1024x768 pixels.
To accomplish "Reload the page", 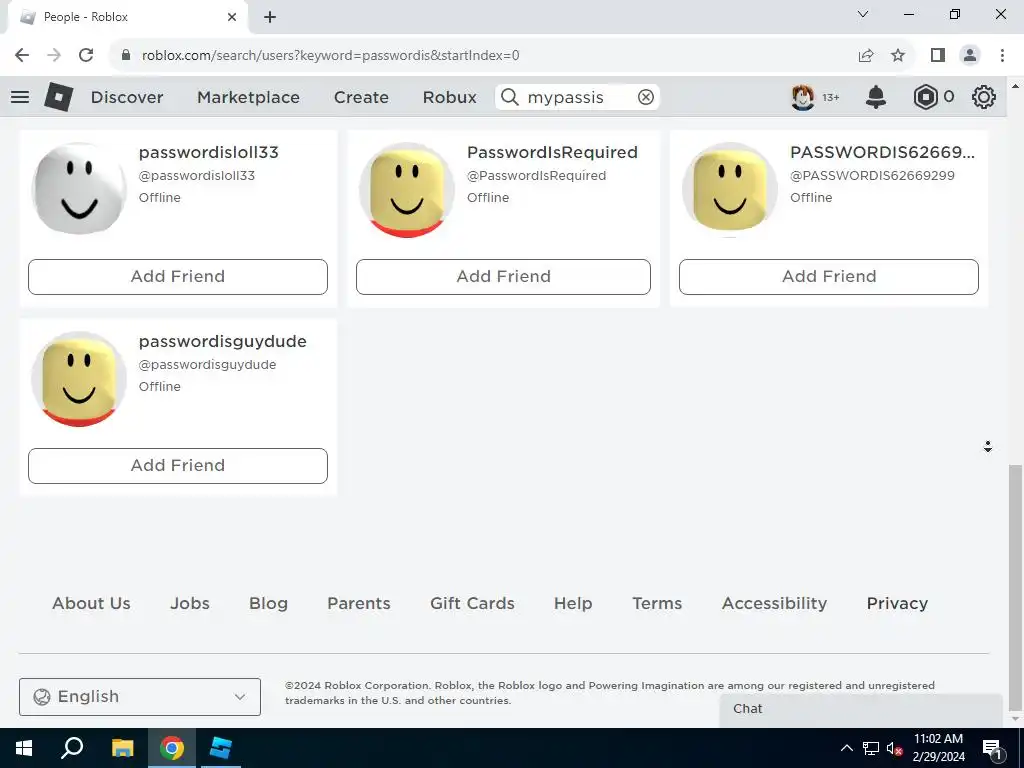I will (86, 55).
